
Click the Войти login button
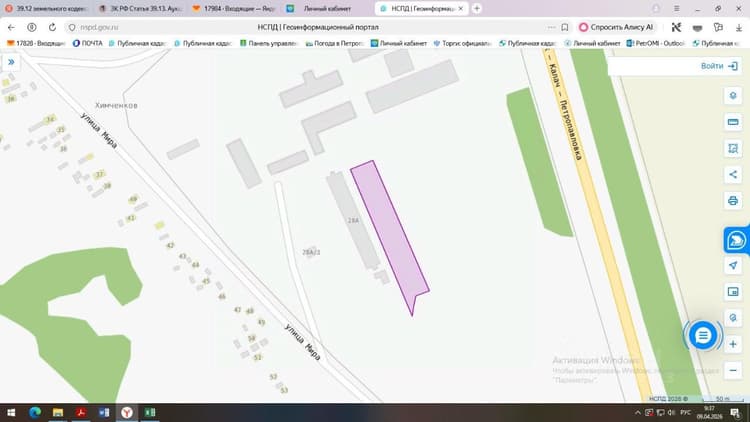click(719, 66)
